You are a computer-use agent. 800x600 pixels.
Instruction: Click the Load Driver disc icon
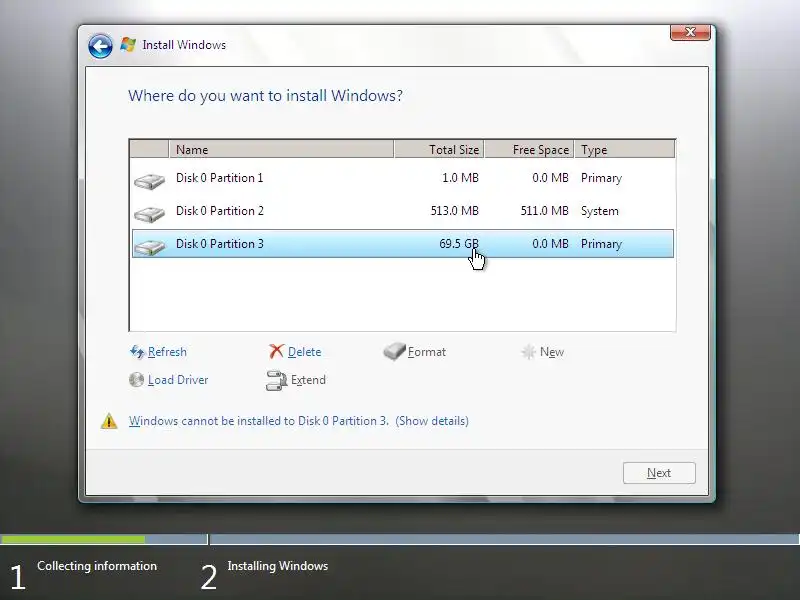click(136, 380)
